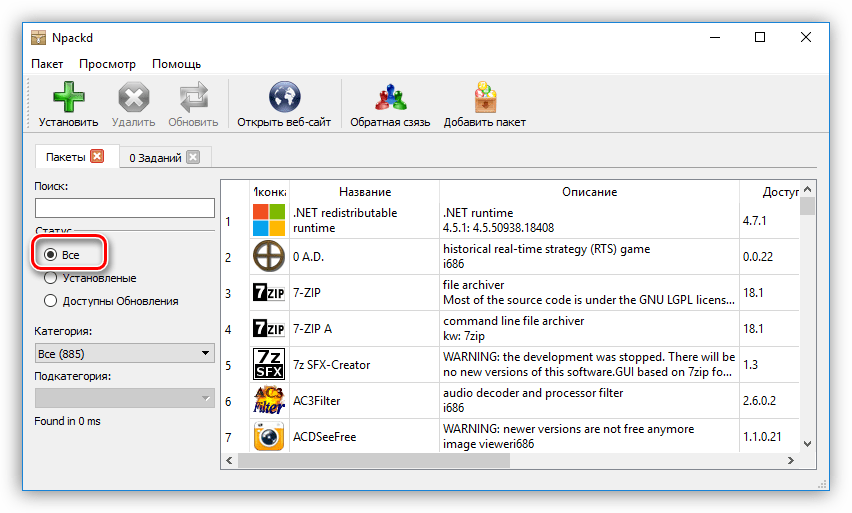852x513 pixels.
Task: Click the Добавить пакет icon
Action: 484,98
